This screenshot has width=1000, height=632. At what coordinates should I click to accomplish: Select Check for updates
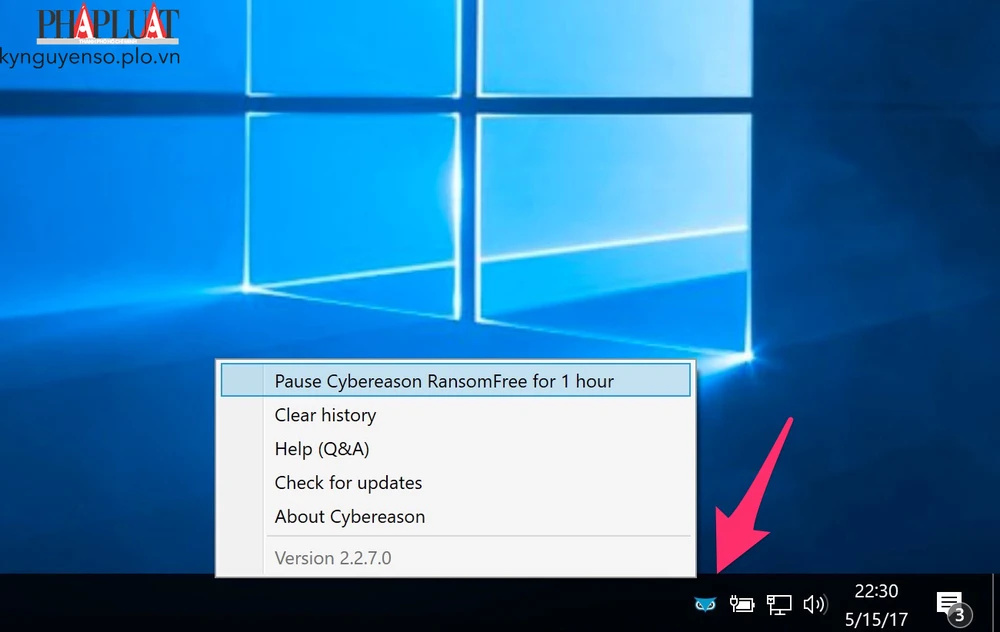tap(455, 483)
